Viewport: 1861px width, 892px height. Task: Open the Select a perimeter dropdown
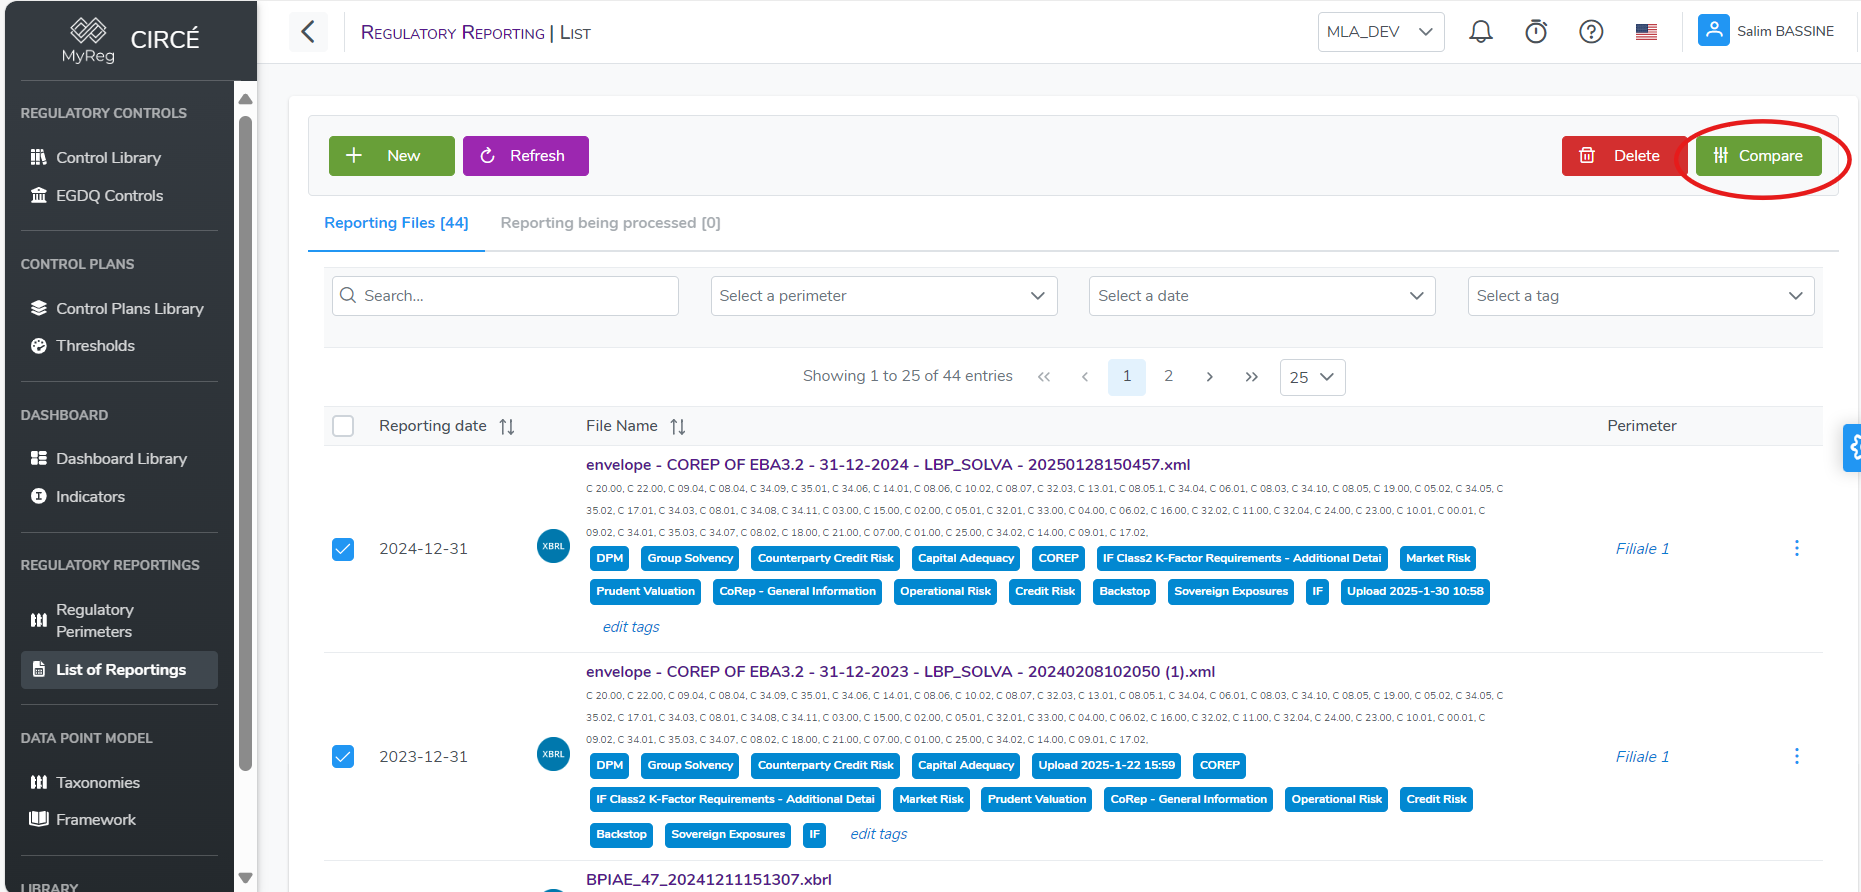[884, 296]
